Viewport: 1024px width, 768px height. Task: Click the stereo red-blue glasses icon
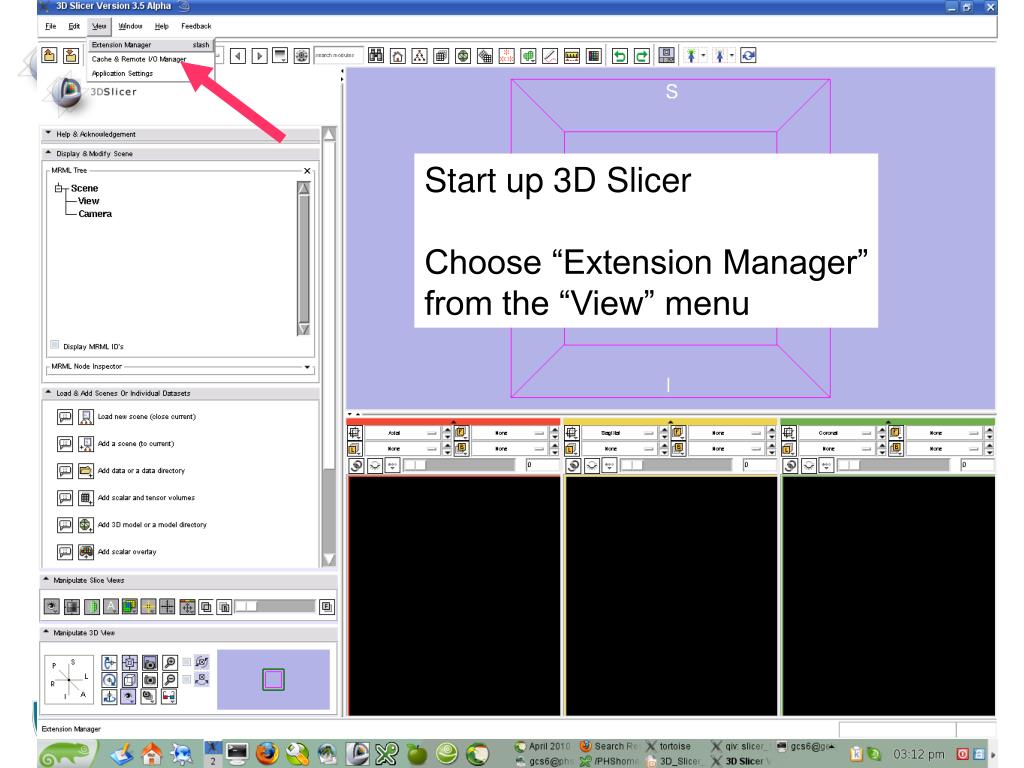point(168,697)
